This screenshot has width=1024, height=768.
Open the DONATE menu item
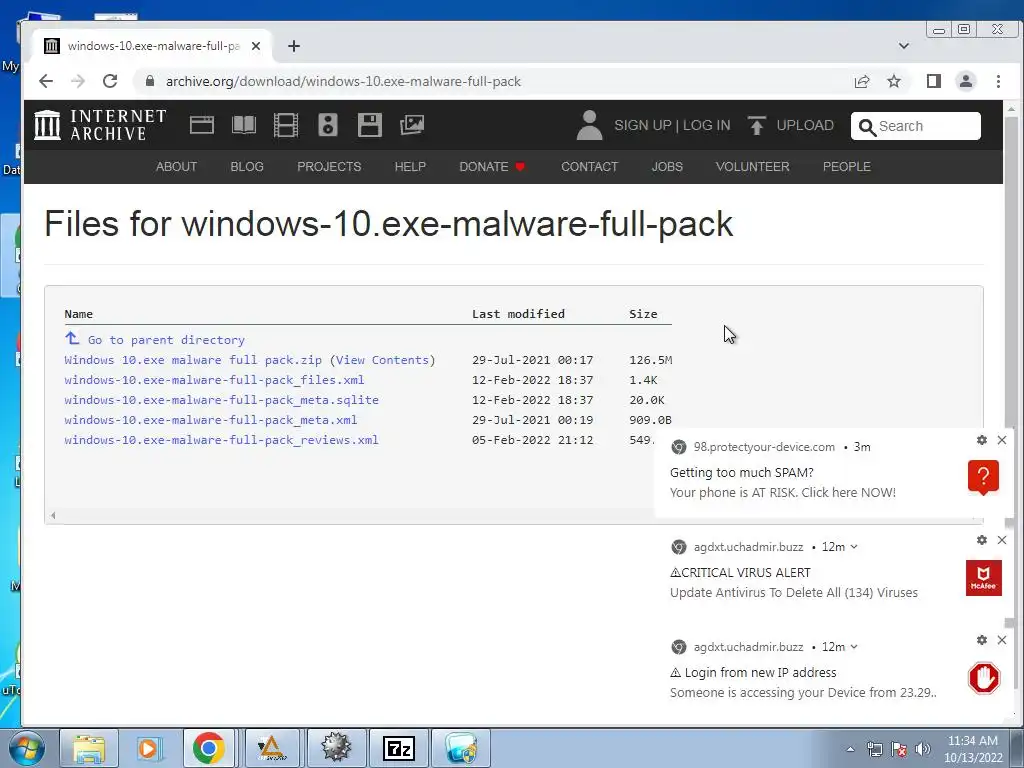click(492, 167)
